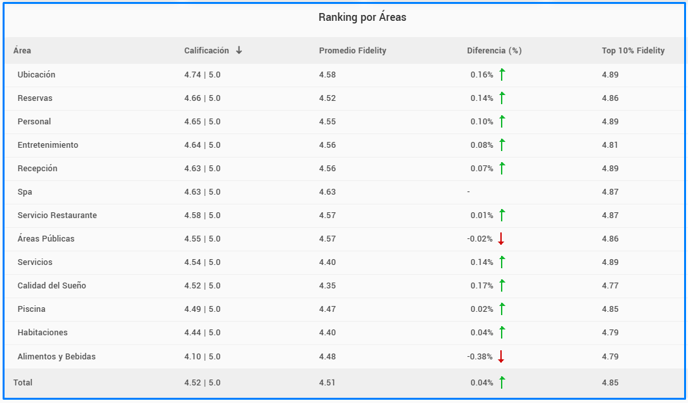Select the Servicio Restaurante row
The width and height of the screenshot is (688, 403).
click(x=57, y=215)
